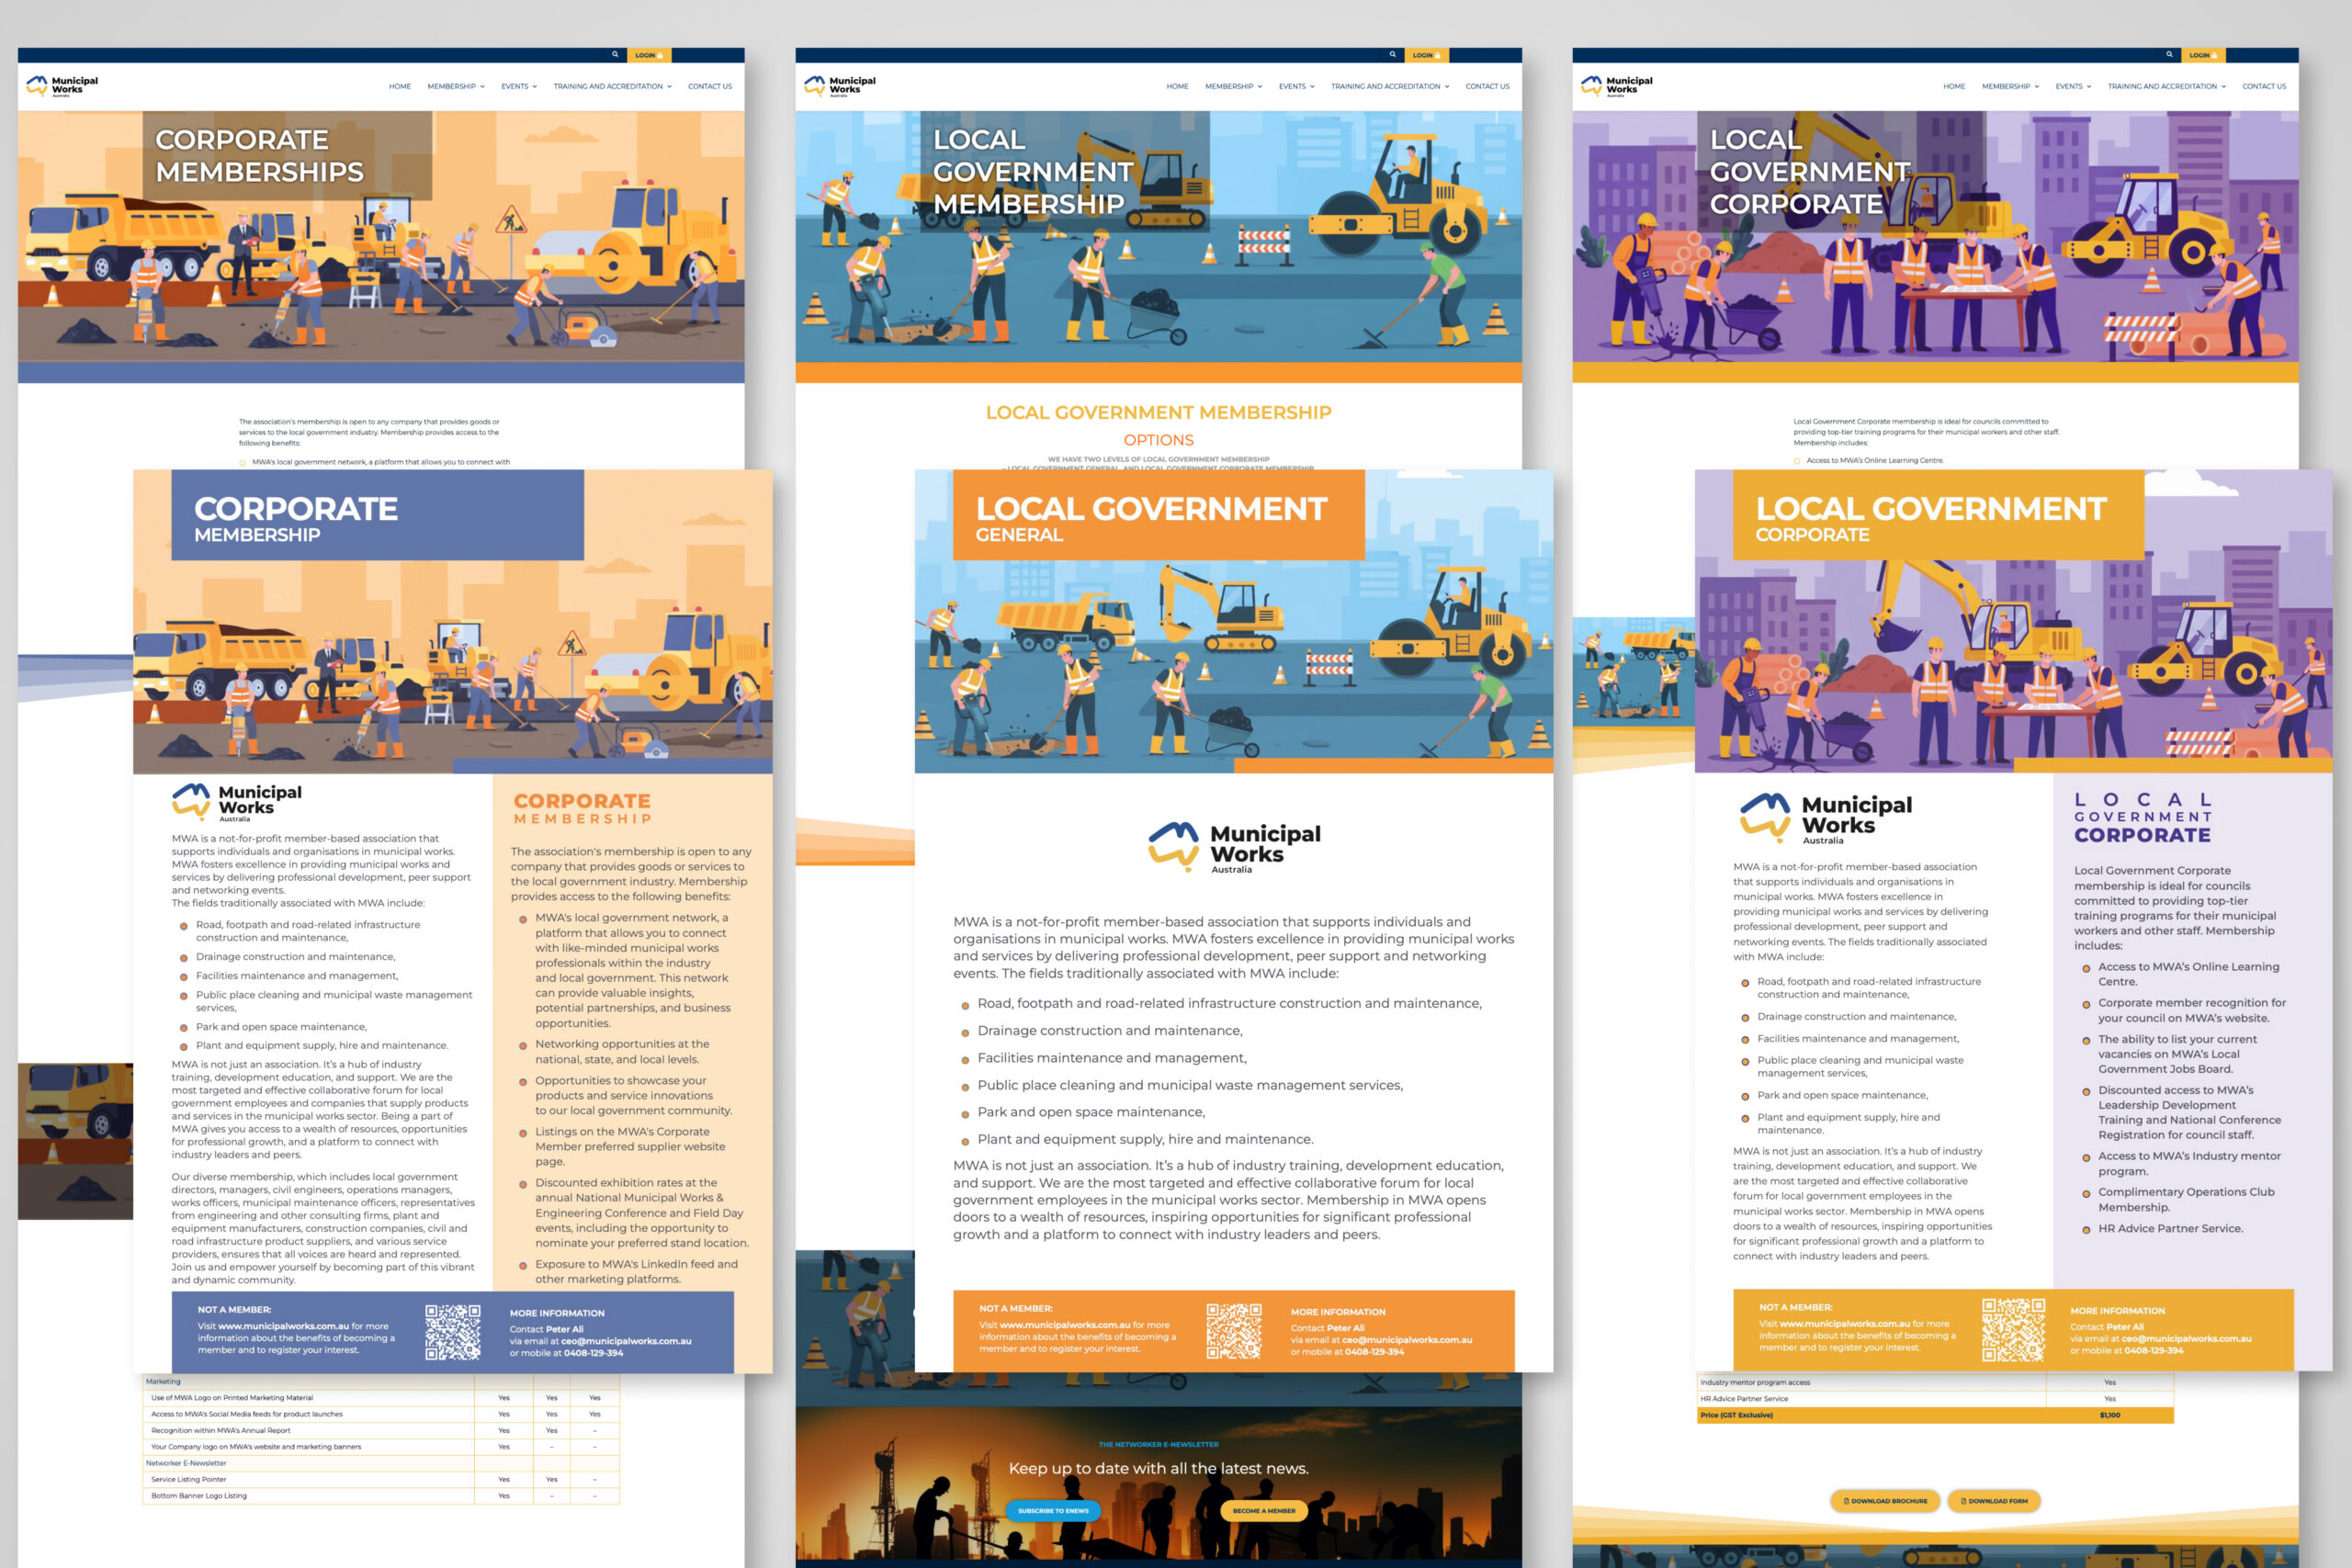Click 'Your Company logo on MWA's website' row
The width and height of the screenshot is (2352, 1568).
pos(381,1447)
